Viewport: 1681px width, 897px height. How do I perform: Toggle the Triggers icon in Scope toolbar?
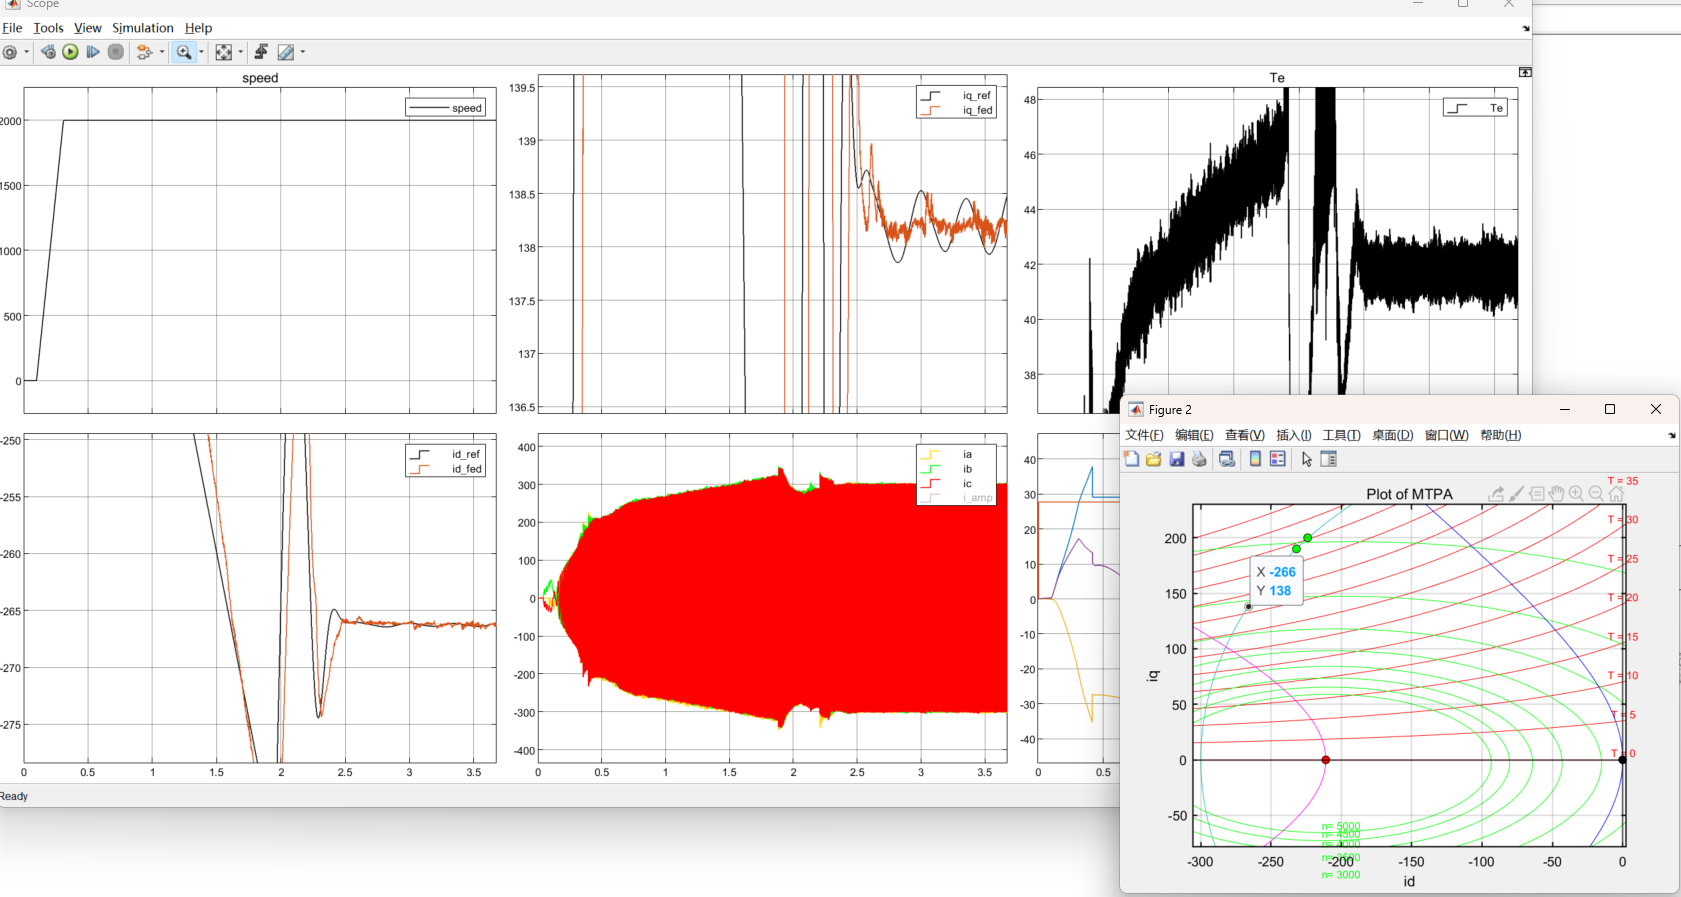[x=261, y=52]
